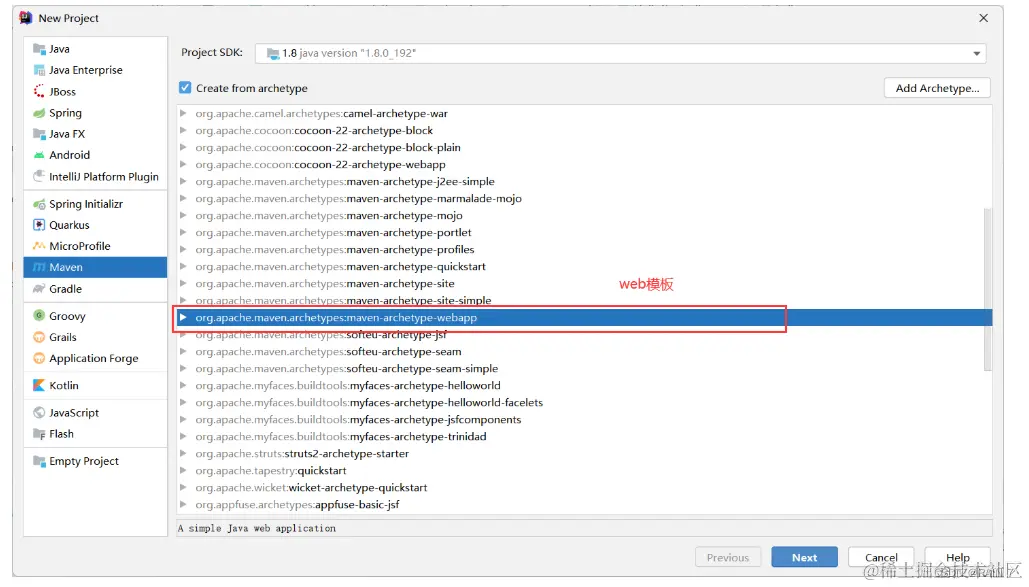Click the IntelliJ logo in title bar
The height and width of the screenshot is (587, 1029).
pos(26,18)
